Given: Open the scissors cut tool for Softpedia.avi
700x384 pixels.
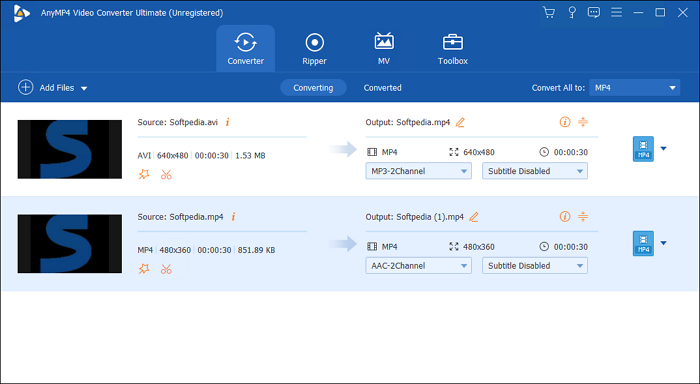Looking at the screenshot, I should (166, 174).
